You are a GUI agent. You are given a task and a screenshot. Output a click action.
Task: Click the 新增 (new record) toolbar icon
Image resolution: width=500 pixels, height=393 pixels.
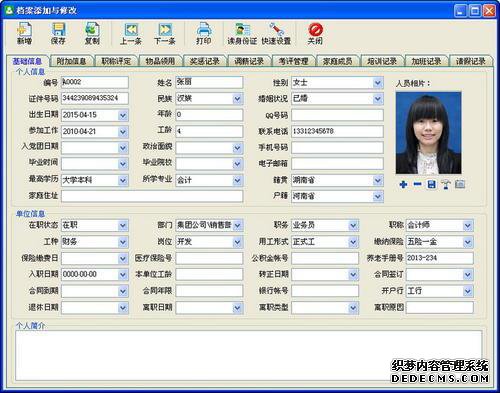24,33
